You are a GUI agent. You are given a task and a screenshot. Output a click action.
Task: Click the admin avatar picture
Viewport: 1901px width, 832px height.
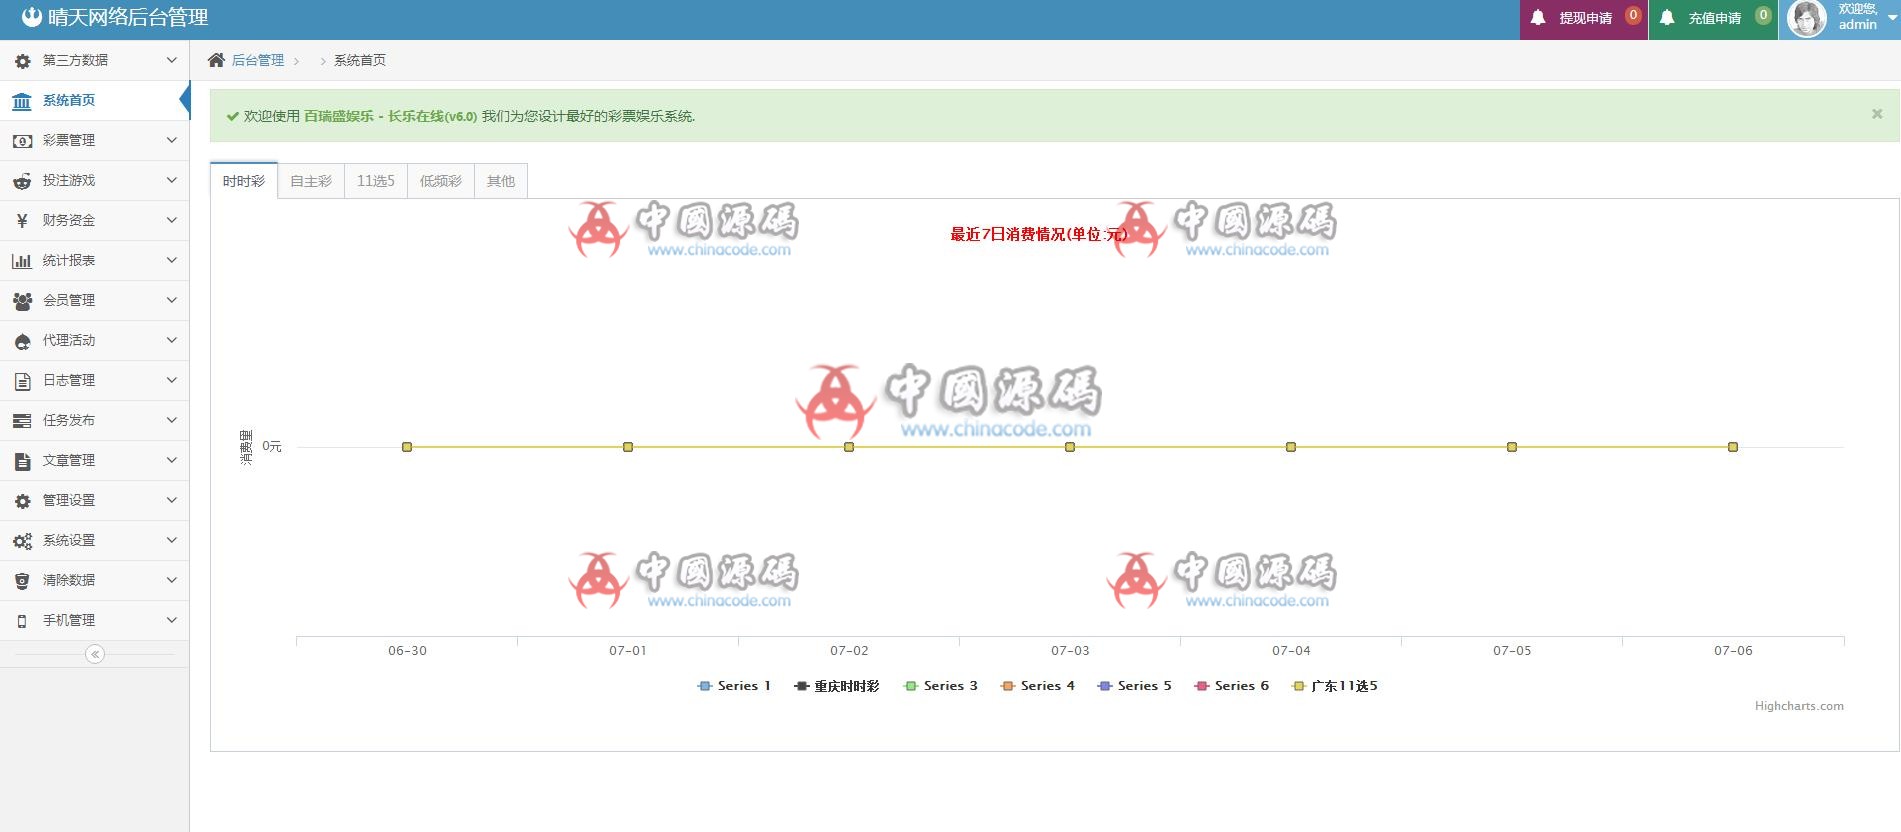click(x=1806, y=18)
